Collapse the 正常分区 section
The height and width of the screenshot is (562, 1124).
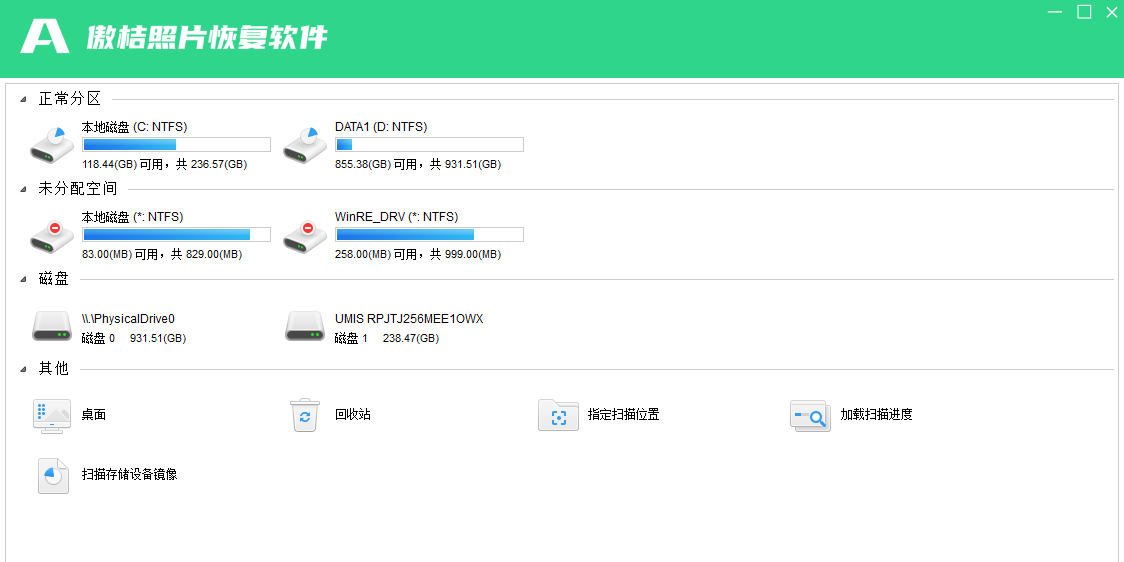[24, 100]
